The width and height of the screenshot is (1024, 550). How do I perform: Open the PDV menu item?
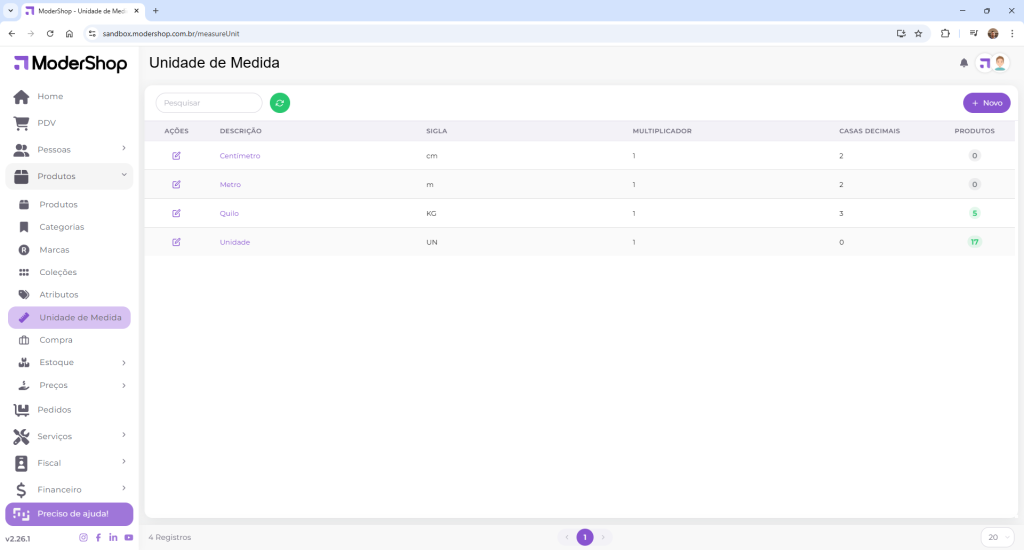point(46,123)
